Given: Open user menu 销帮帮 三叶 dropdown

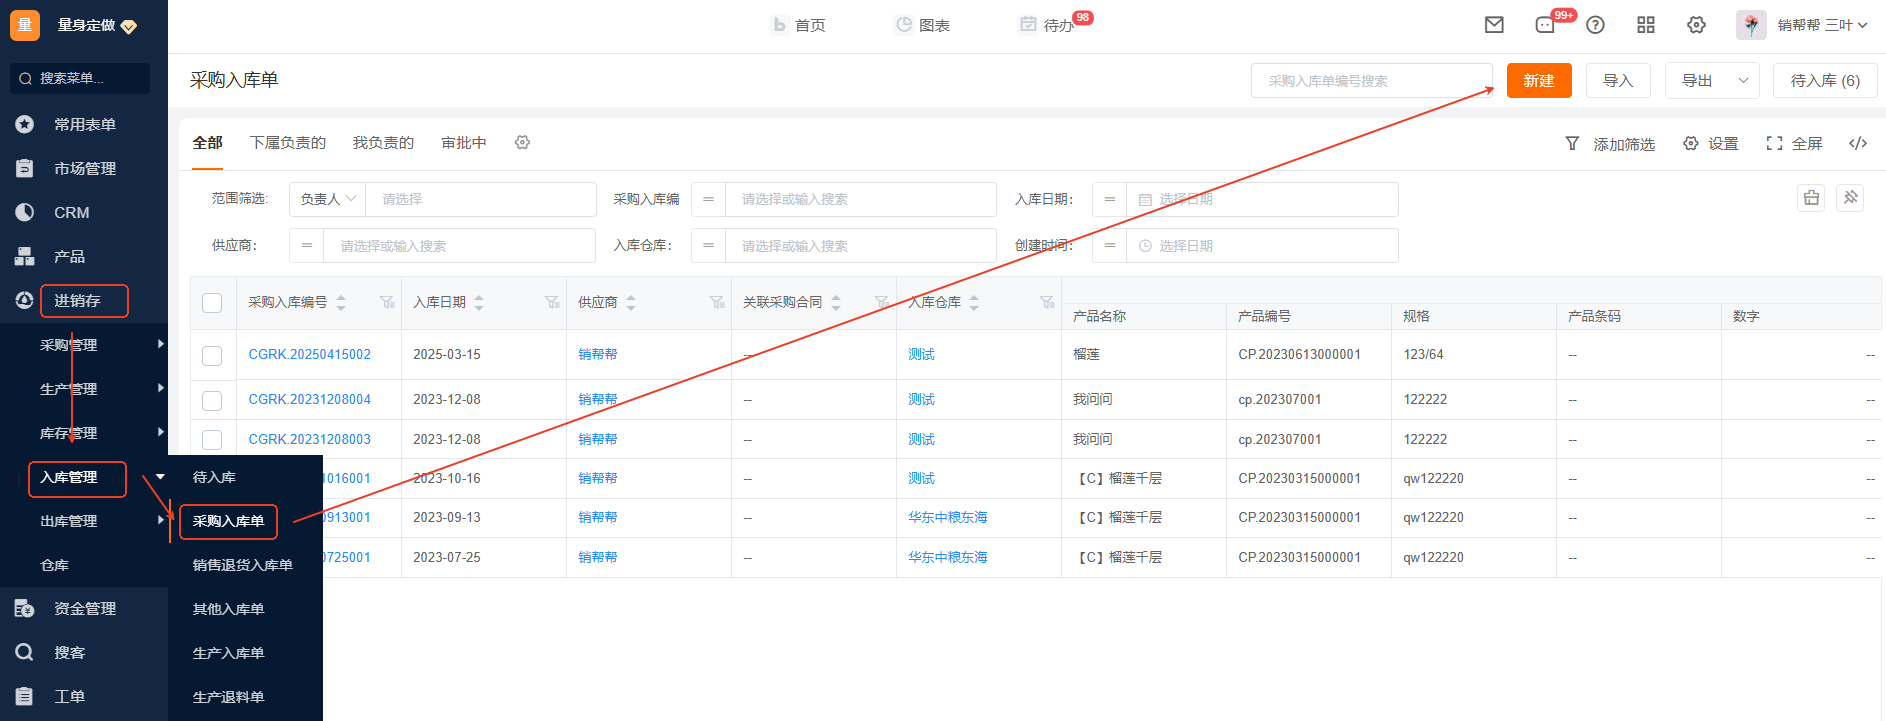Looking at the screenshot, I should point(1822,25).
